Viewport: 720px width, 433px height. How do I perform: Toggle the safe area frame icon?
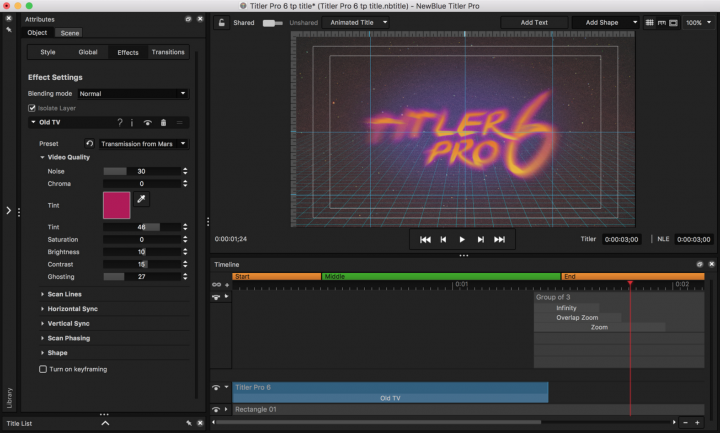pyautogui.click(x=673, y=22)
